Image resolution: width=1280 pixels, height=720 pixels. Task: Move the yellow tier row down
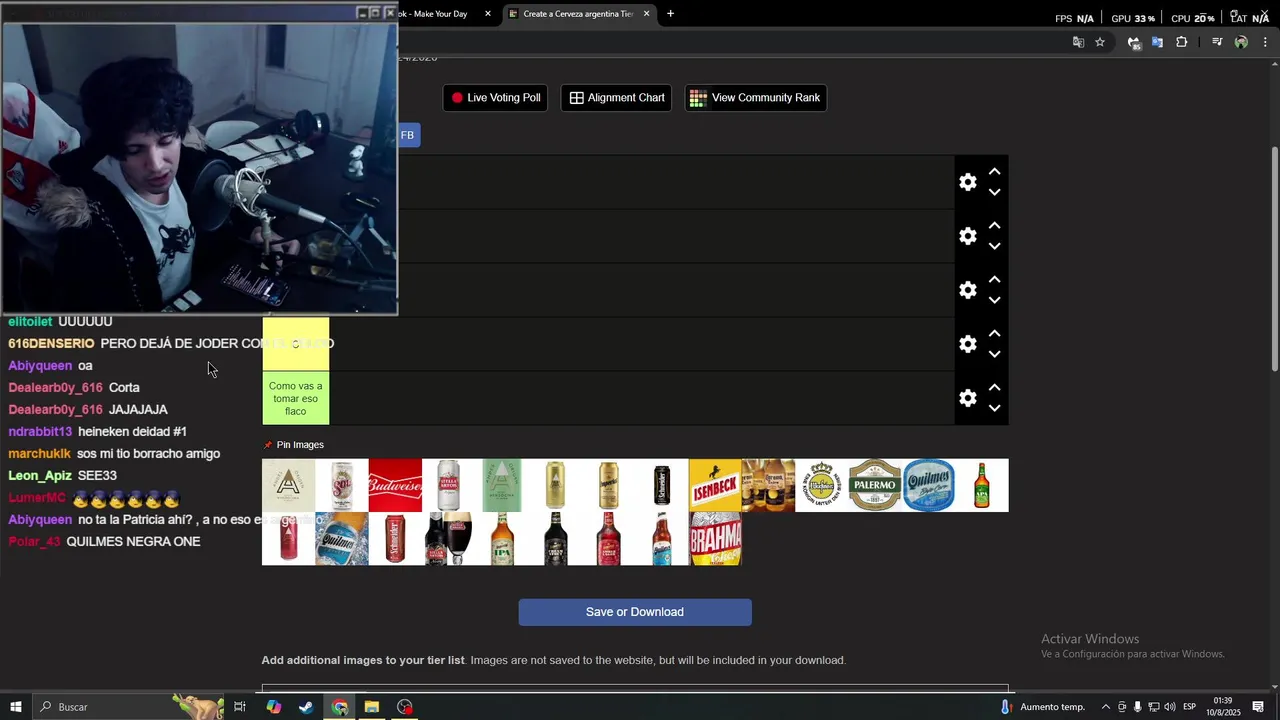[994, 354]
